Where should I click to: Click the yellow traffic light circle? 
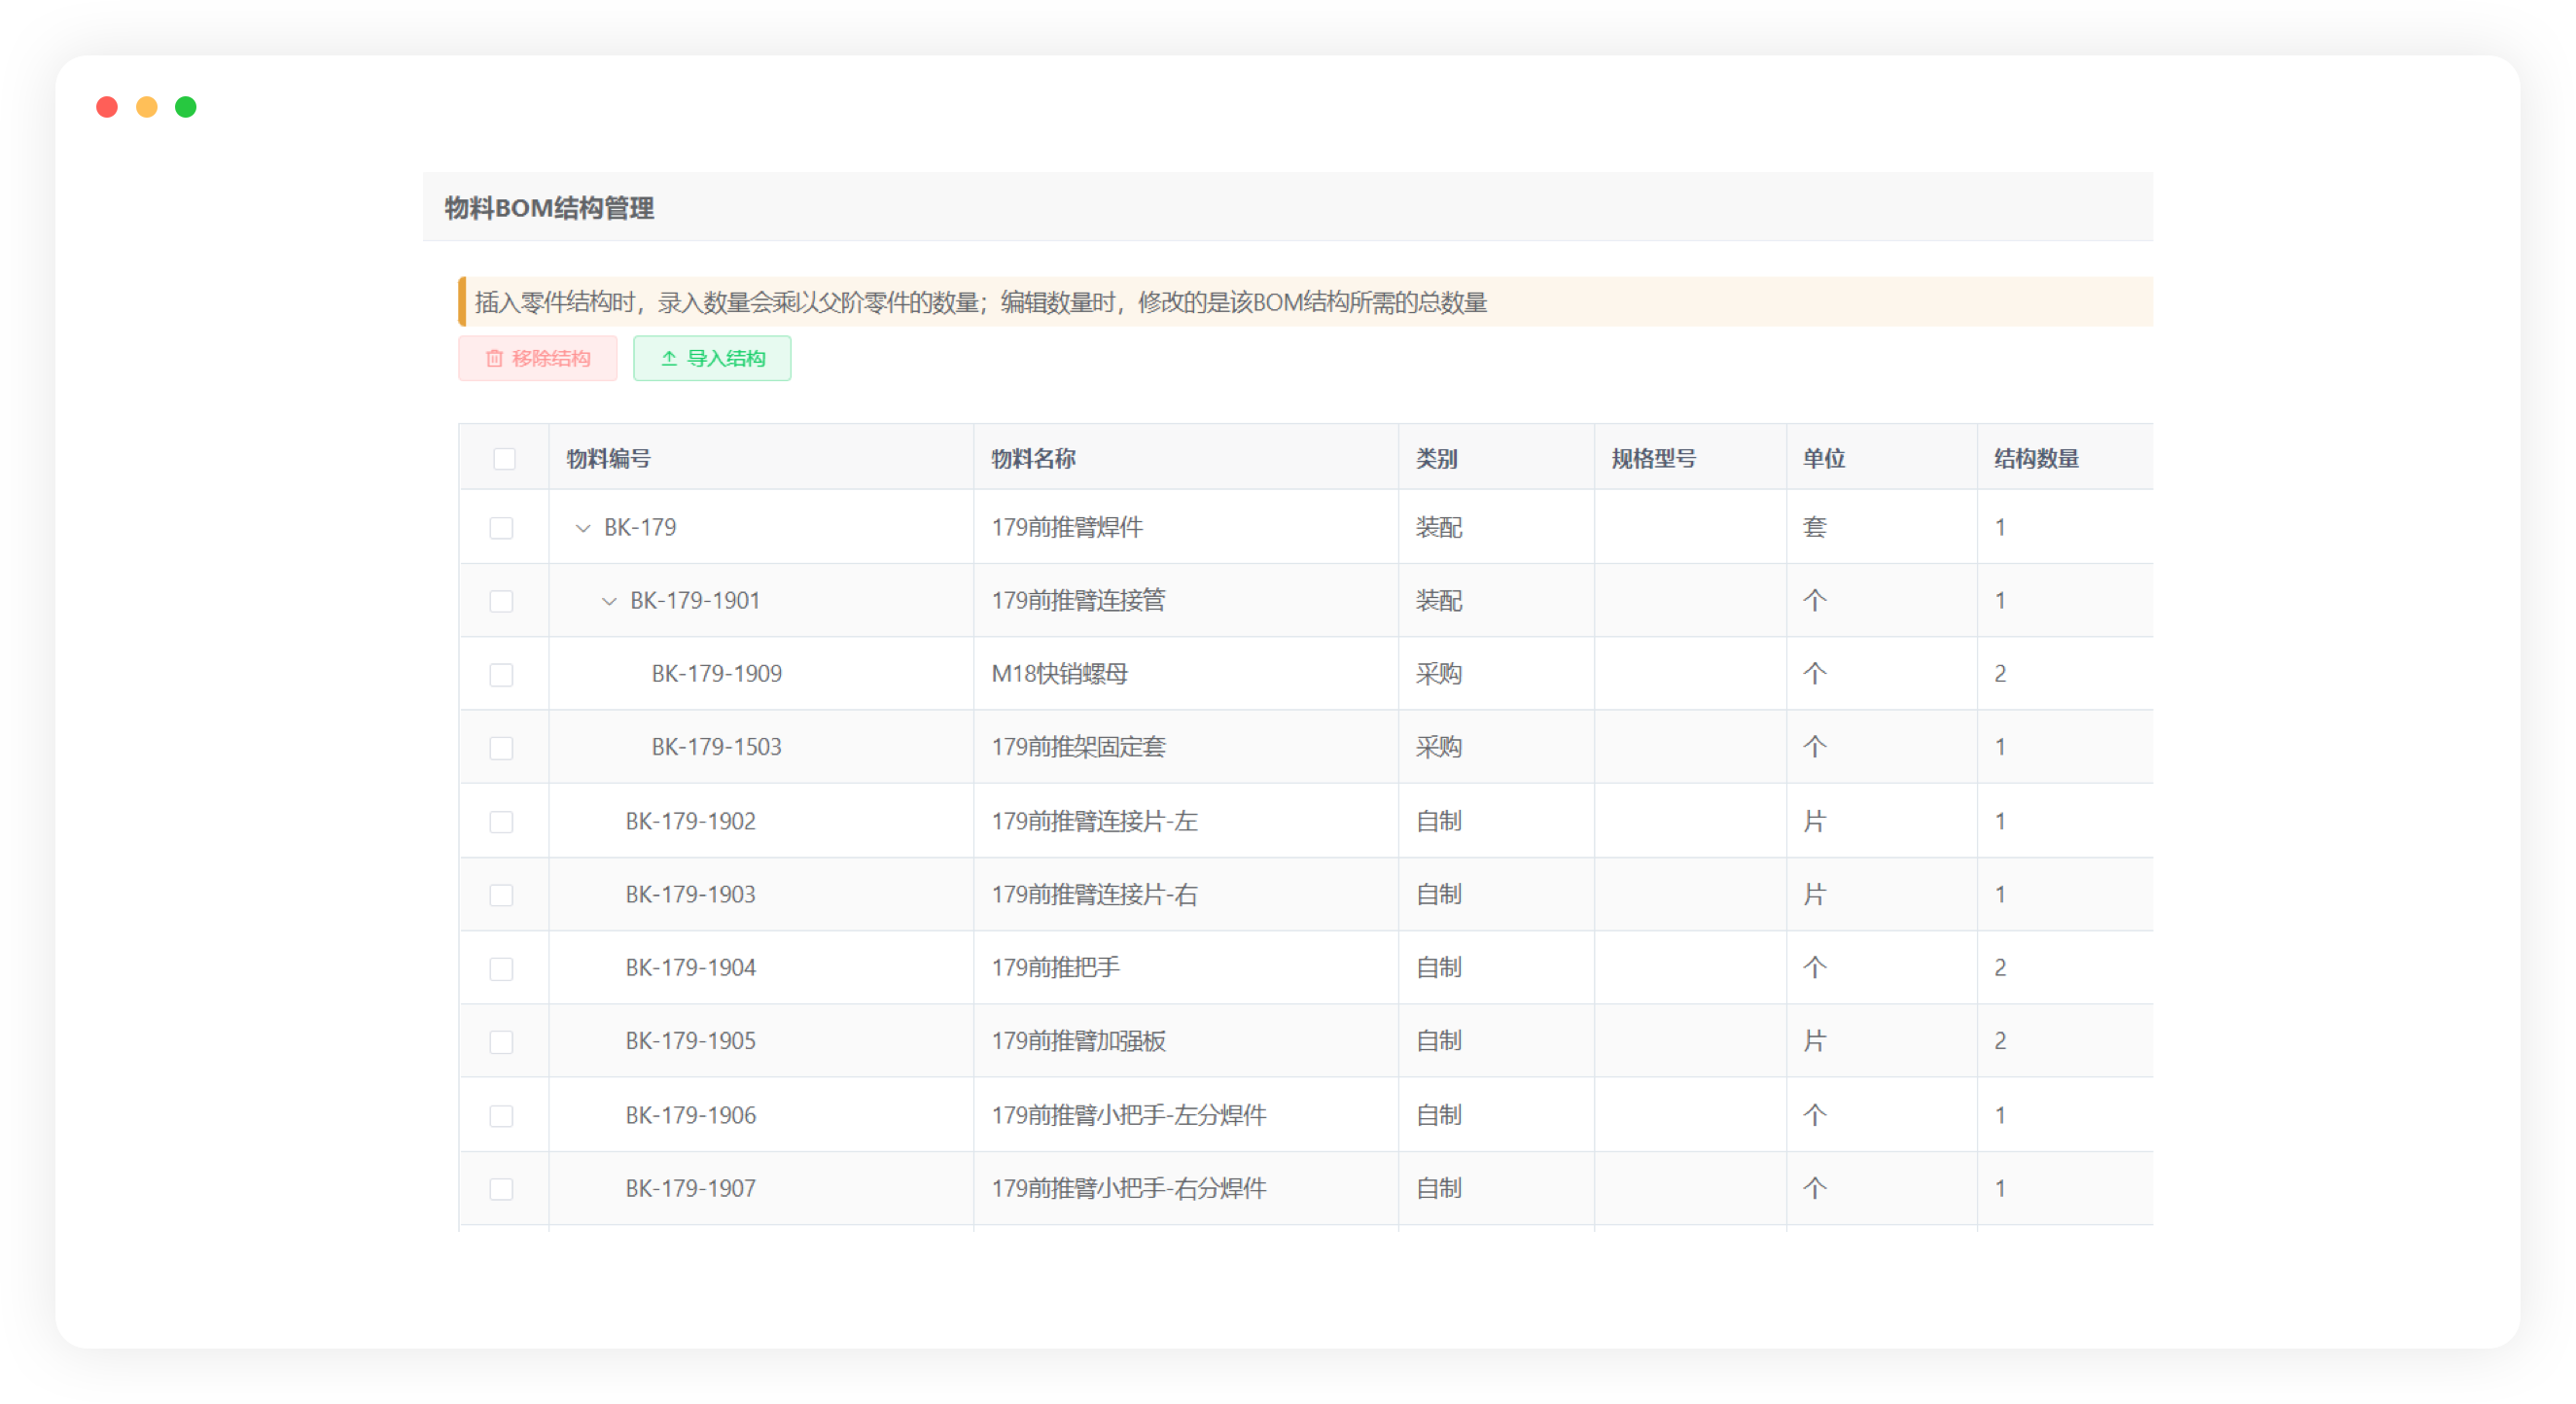pos(147,107)
